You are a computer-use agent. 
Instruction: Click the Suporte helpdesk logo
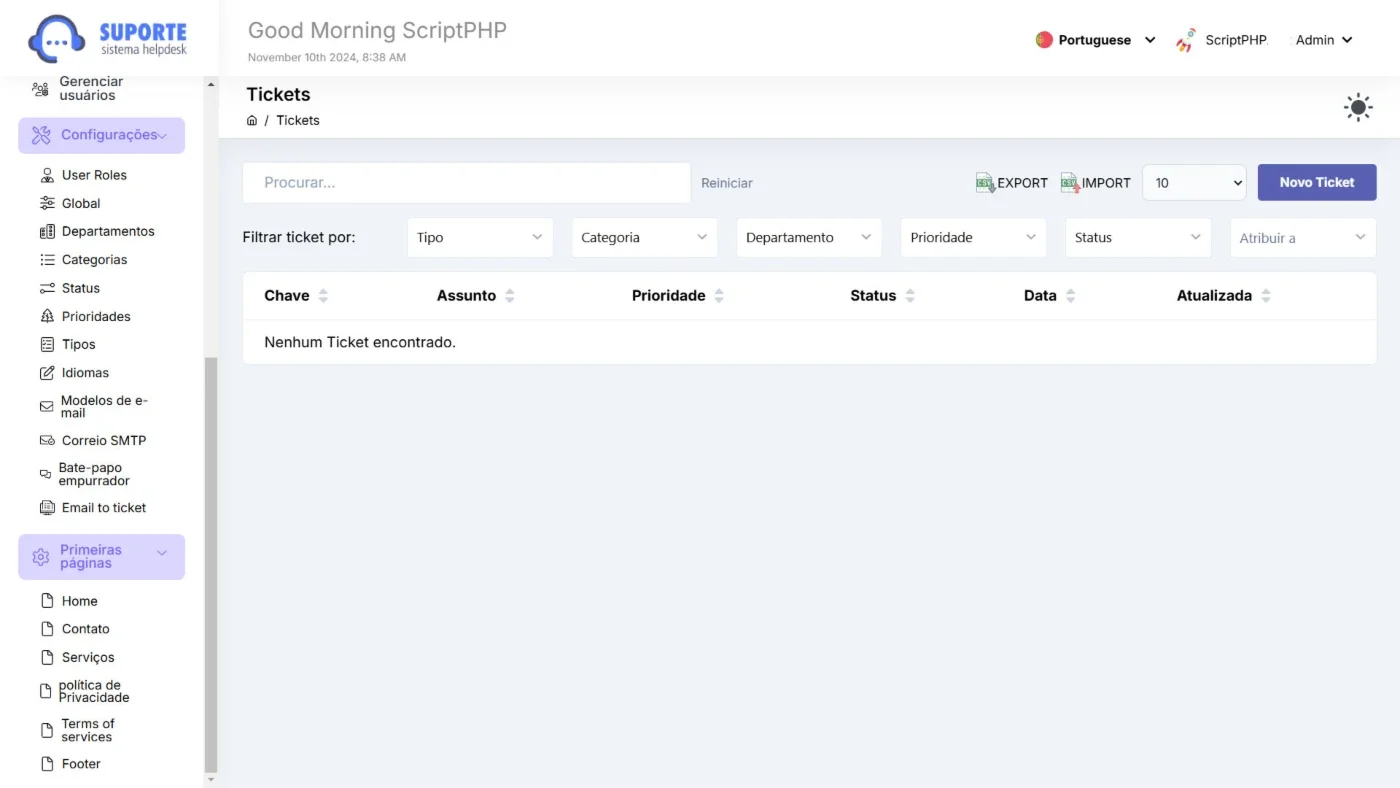pos(107,38)
